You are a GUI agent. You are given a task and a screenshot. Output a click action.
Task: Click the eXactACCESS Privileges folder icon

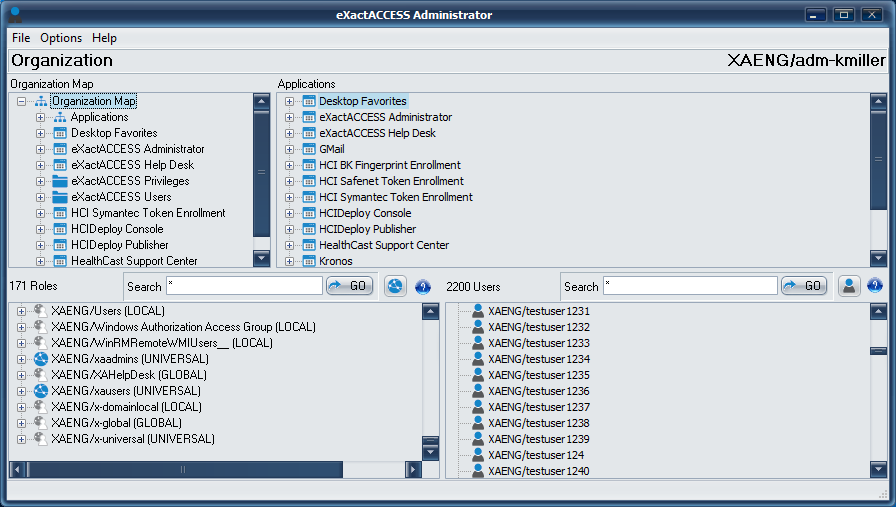60,181
